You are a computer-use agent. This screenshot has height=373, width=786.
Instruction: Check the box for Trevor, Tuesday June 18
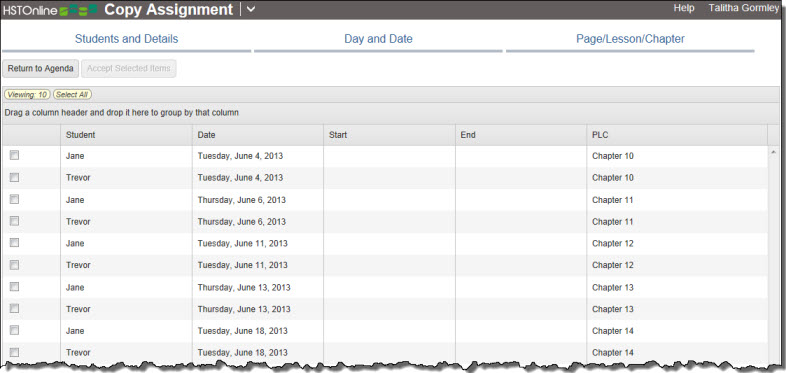tap(15, 351)
